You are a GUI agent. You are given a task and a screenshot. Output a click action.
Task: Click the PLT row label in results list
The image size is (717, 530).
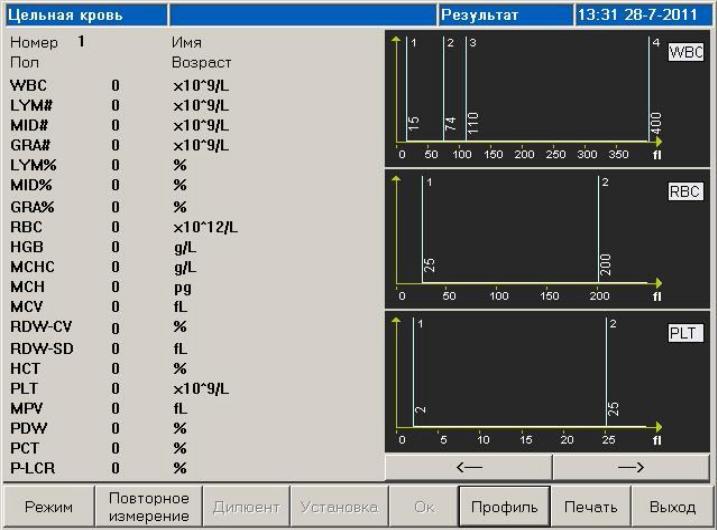click(x=24, y=389)
